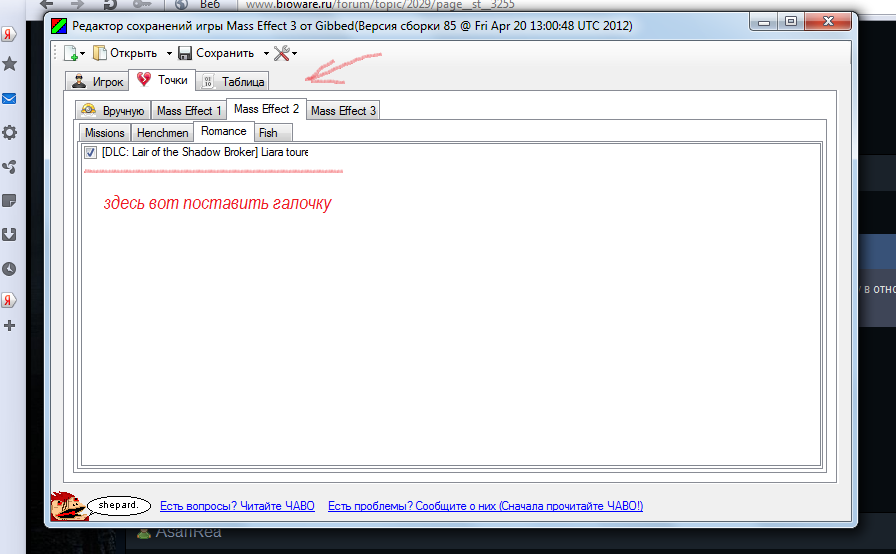Image resolution: width=896 pixels, height=554 pixels.
Task: Switch to the Вручную subtab
Action: tap(113, 110)
